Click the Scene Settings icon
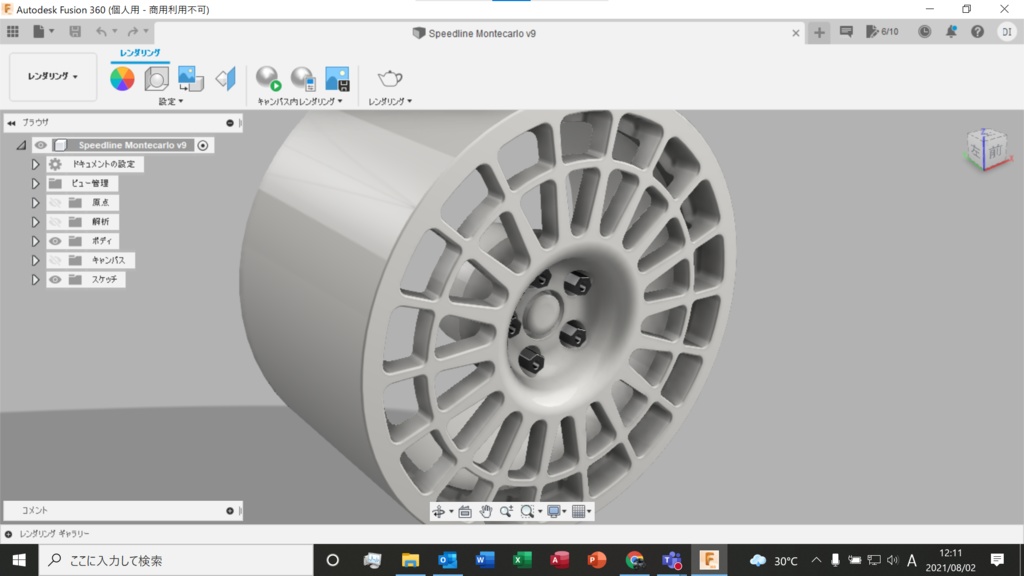1024x576 pixels. 156,78
